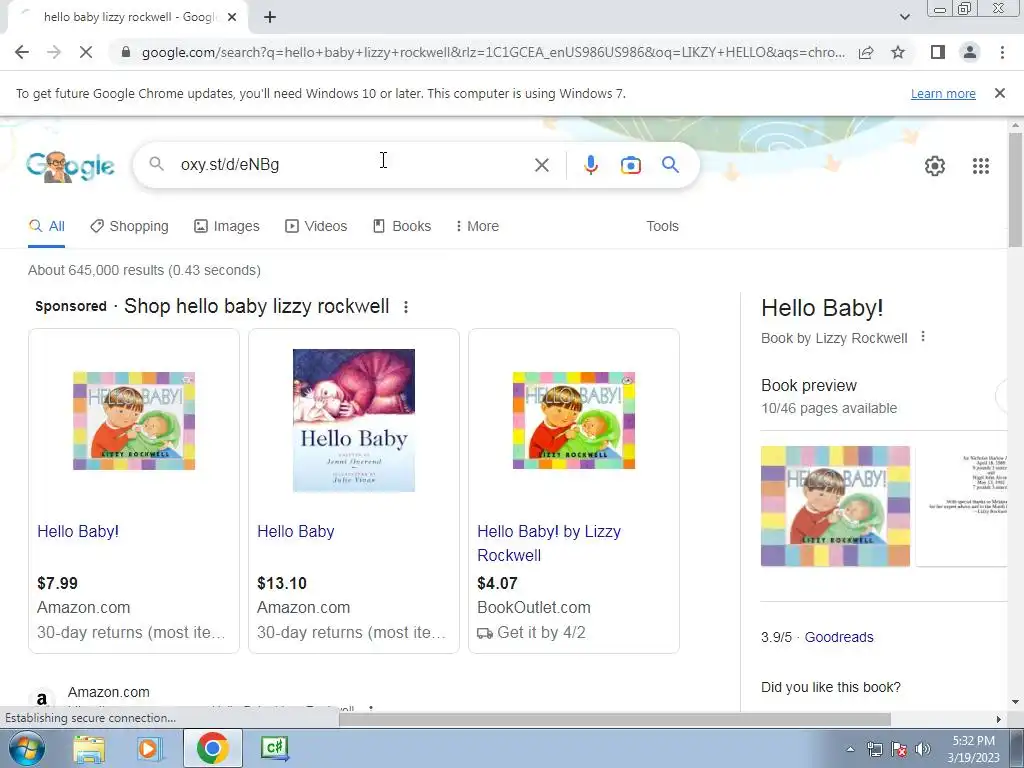Switch to the Videos tab
1024x768 pixels.
(x=316, y=226)
